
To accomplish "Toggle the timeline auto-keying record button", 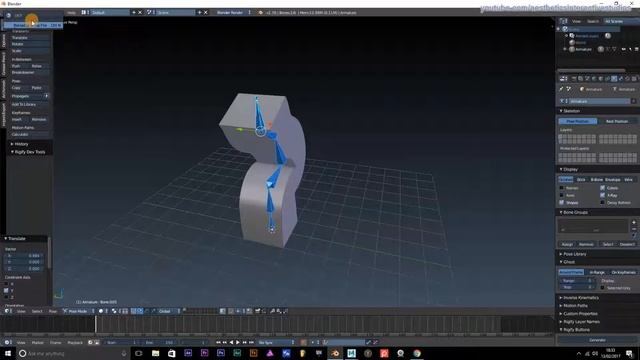I will click(x=303, y=342).
